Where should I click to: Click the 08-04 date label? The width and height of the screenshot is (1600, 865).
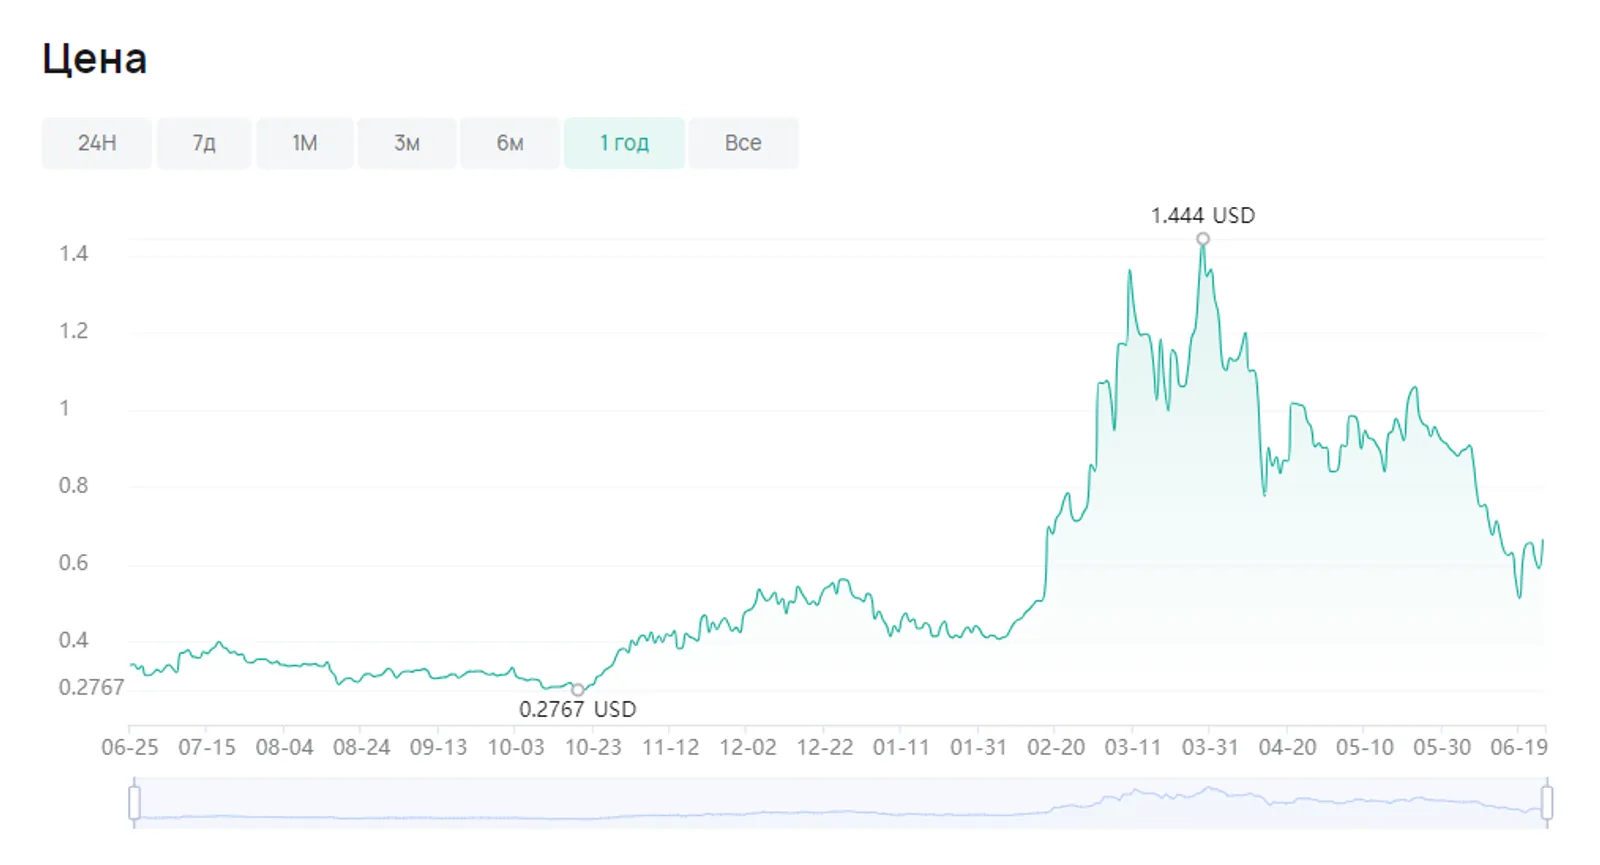point(284,747)
